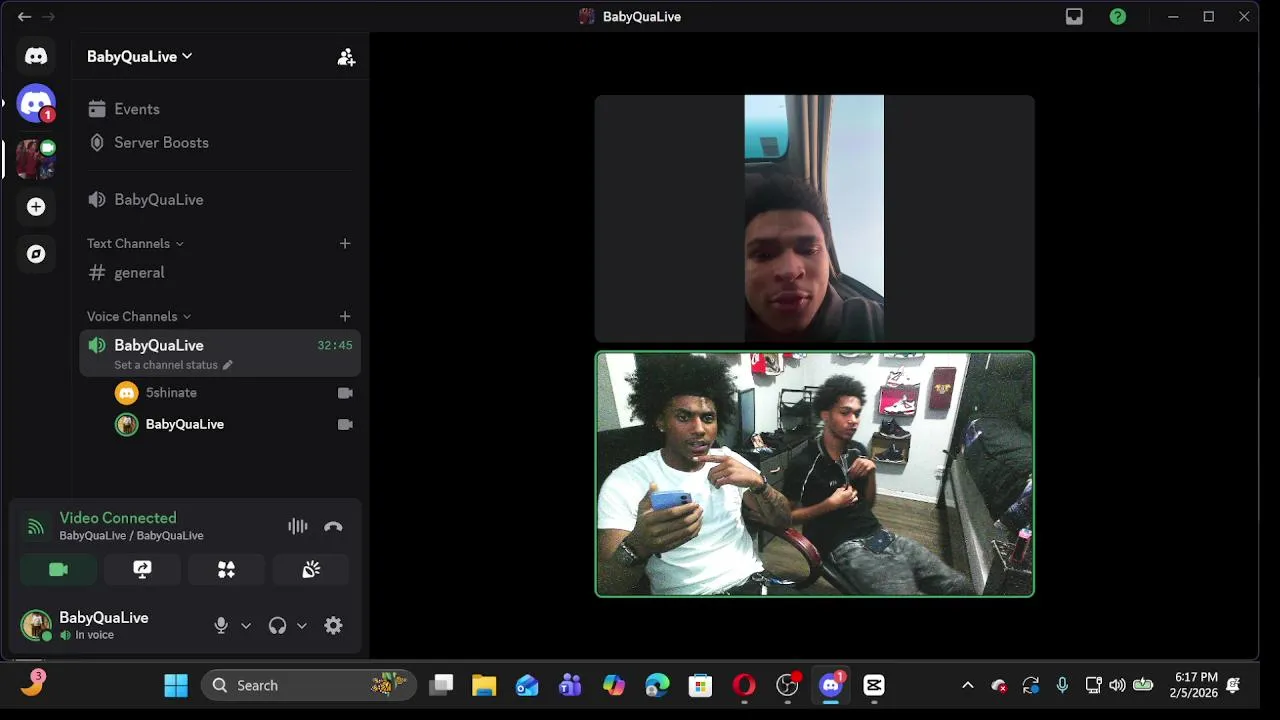Open Video Connected connection details
The height and width of the screenshot is (720, 1280).
[117, 518]
